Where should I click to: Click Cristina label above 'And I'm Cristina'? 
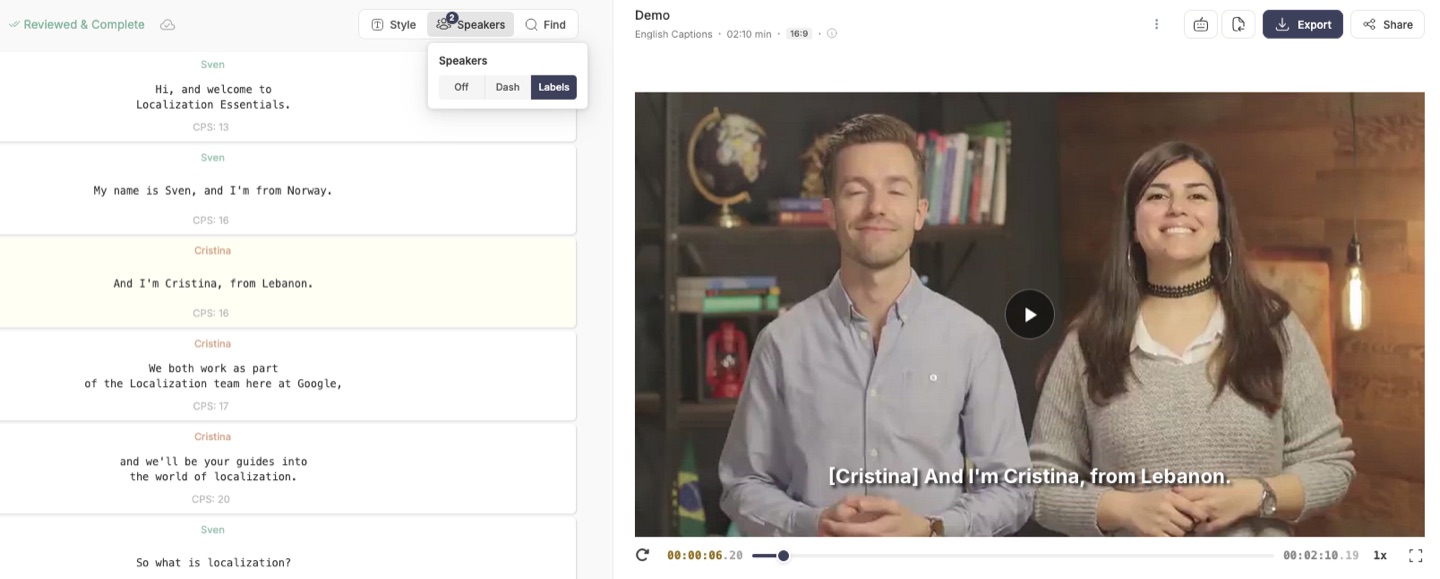[213, 251]
